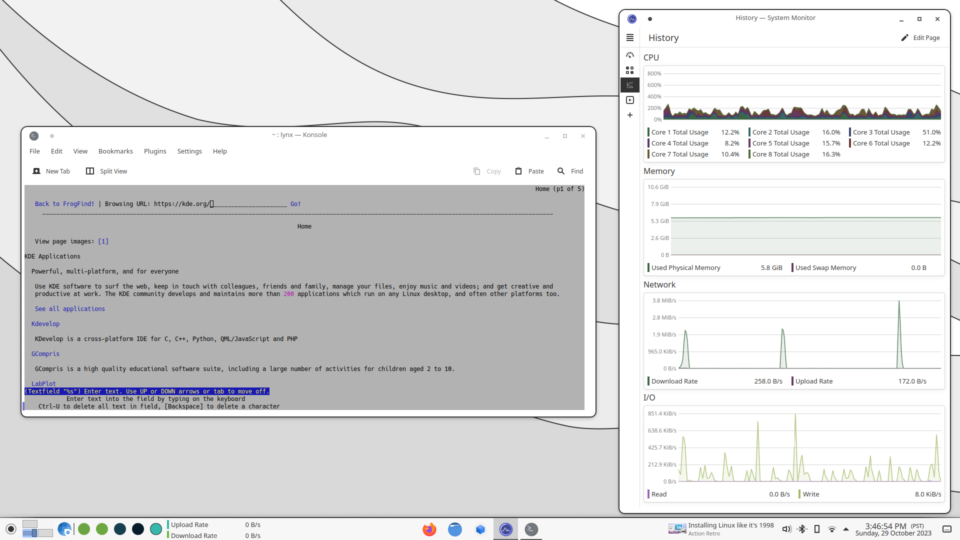Click media player thumbnail in system tray

pyautogui.click(x=677, y=529)
